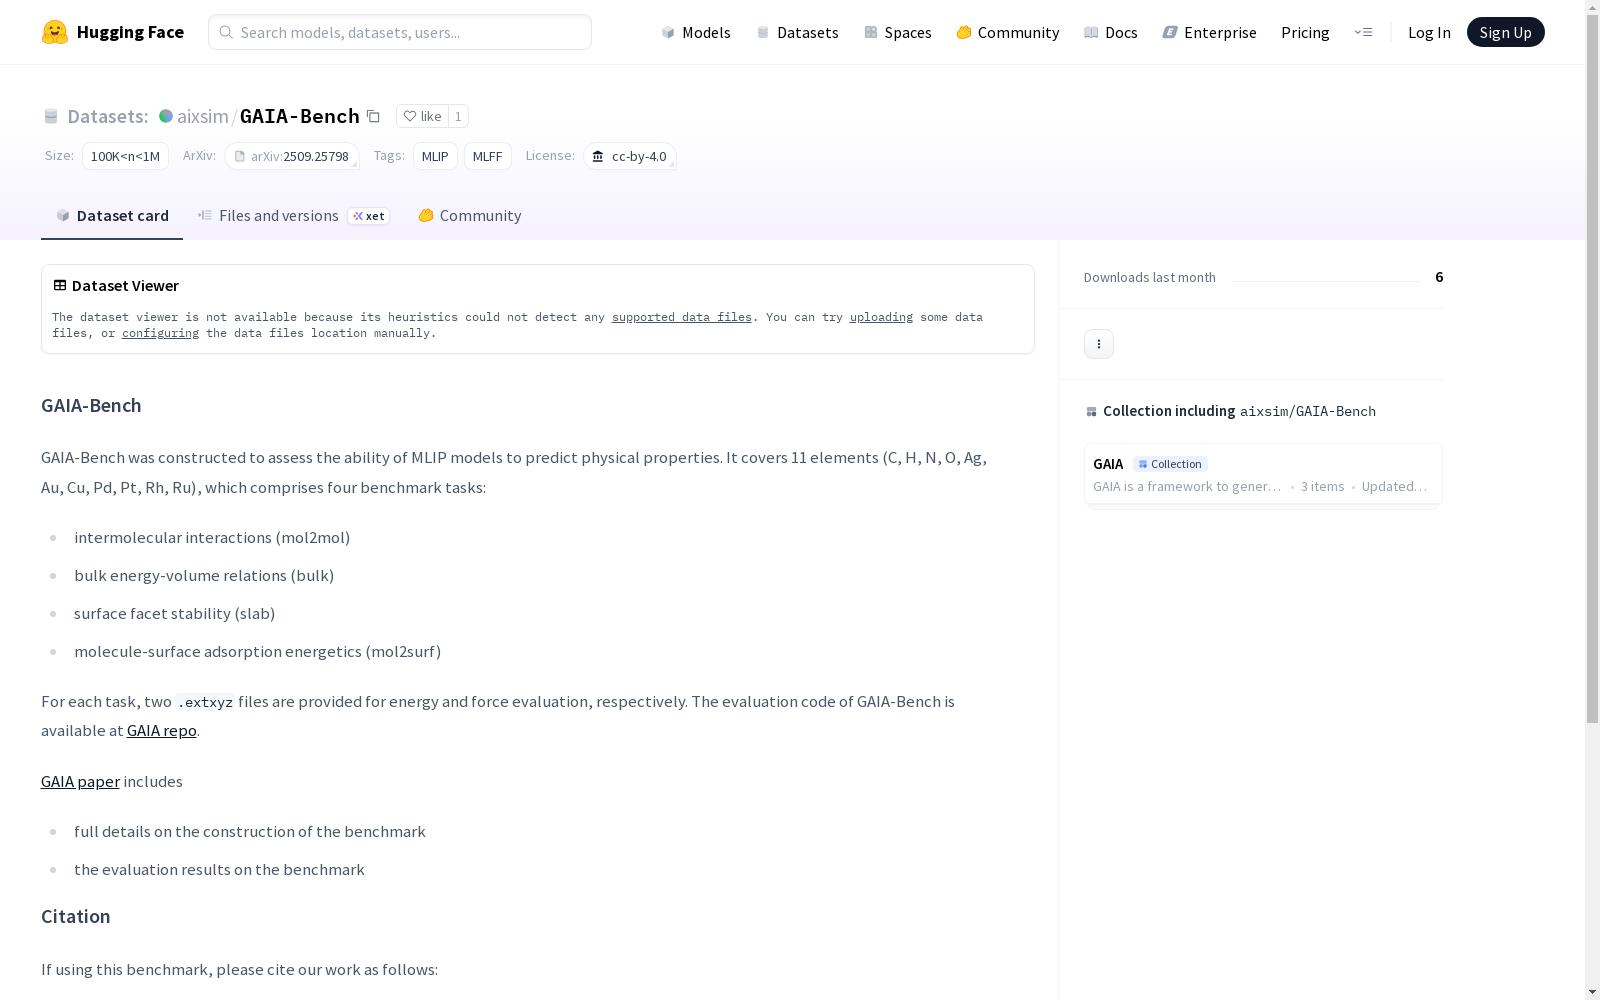Viewport: 1600px width, 1000px height.
Task: Open the cc-by-4.0 license tag
Action: 630,156
